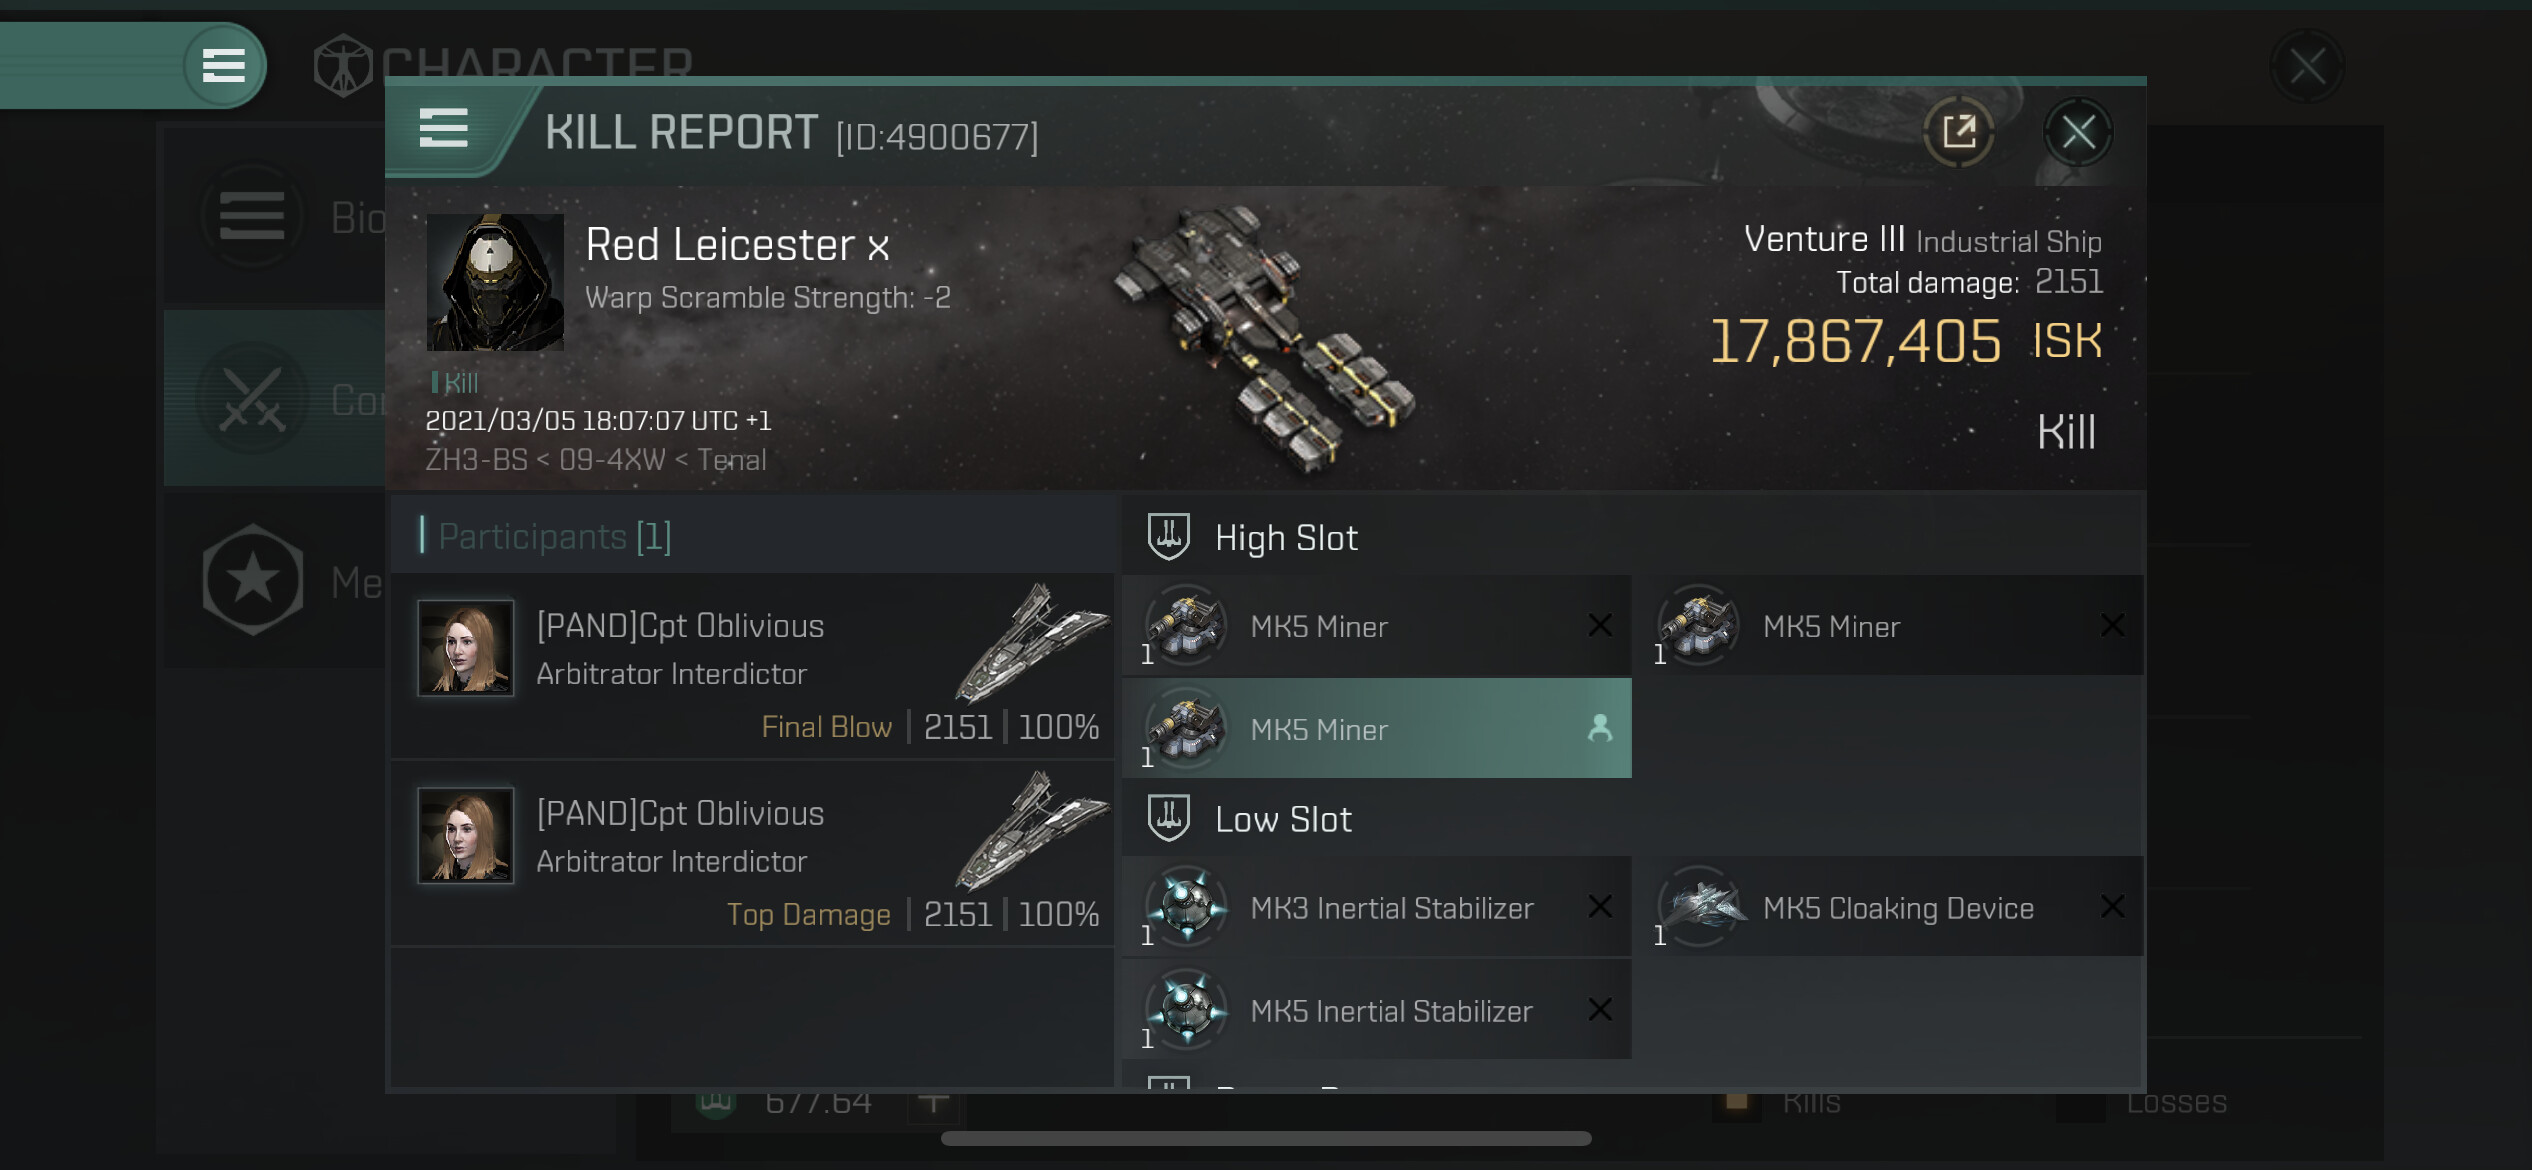This screenshot has height=1170, width=2532.
Task: Close the Character panel behind the report
Action: coord(2308,68)
